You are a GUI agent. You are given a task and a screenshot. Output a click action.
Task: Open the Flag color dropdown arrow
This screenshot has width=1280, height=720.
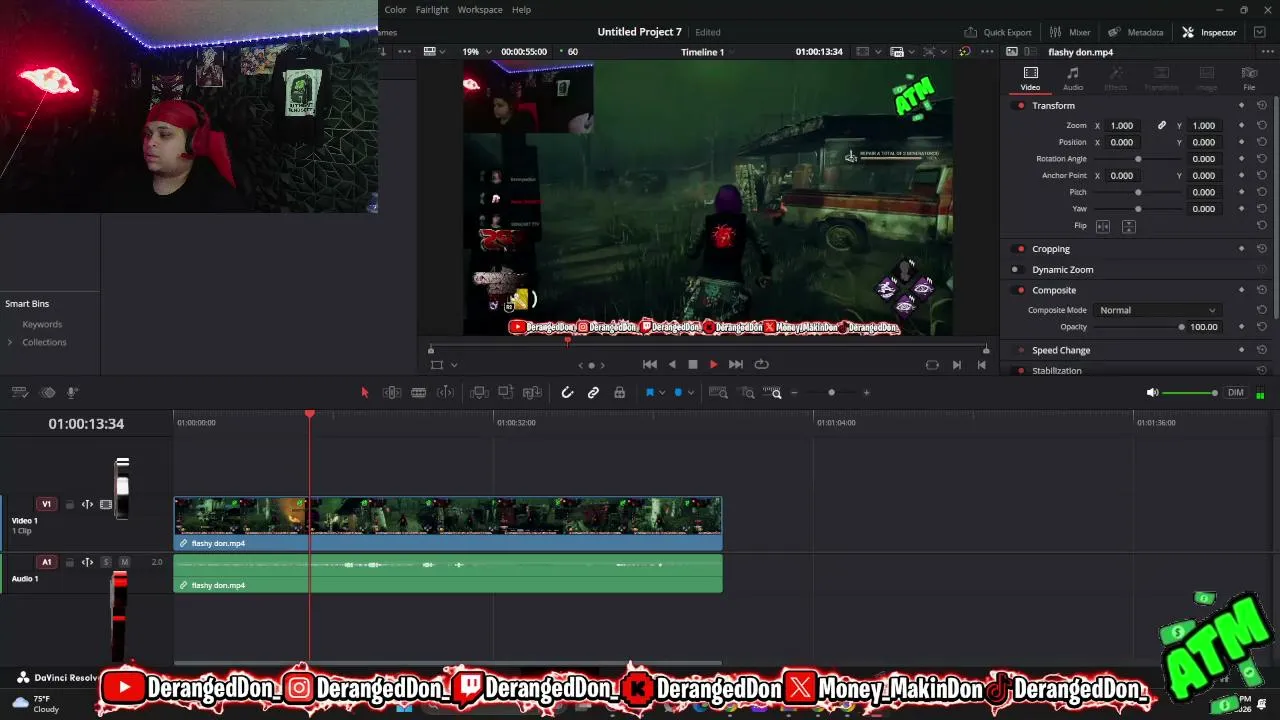pyautogui.click(x=661, y=393)
